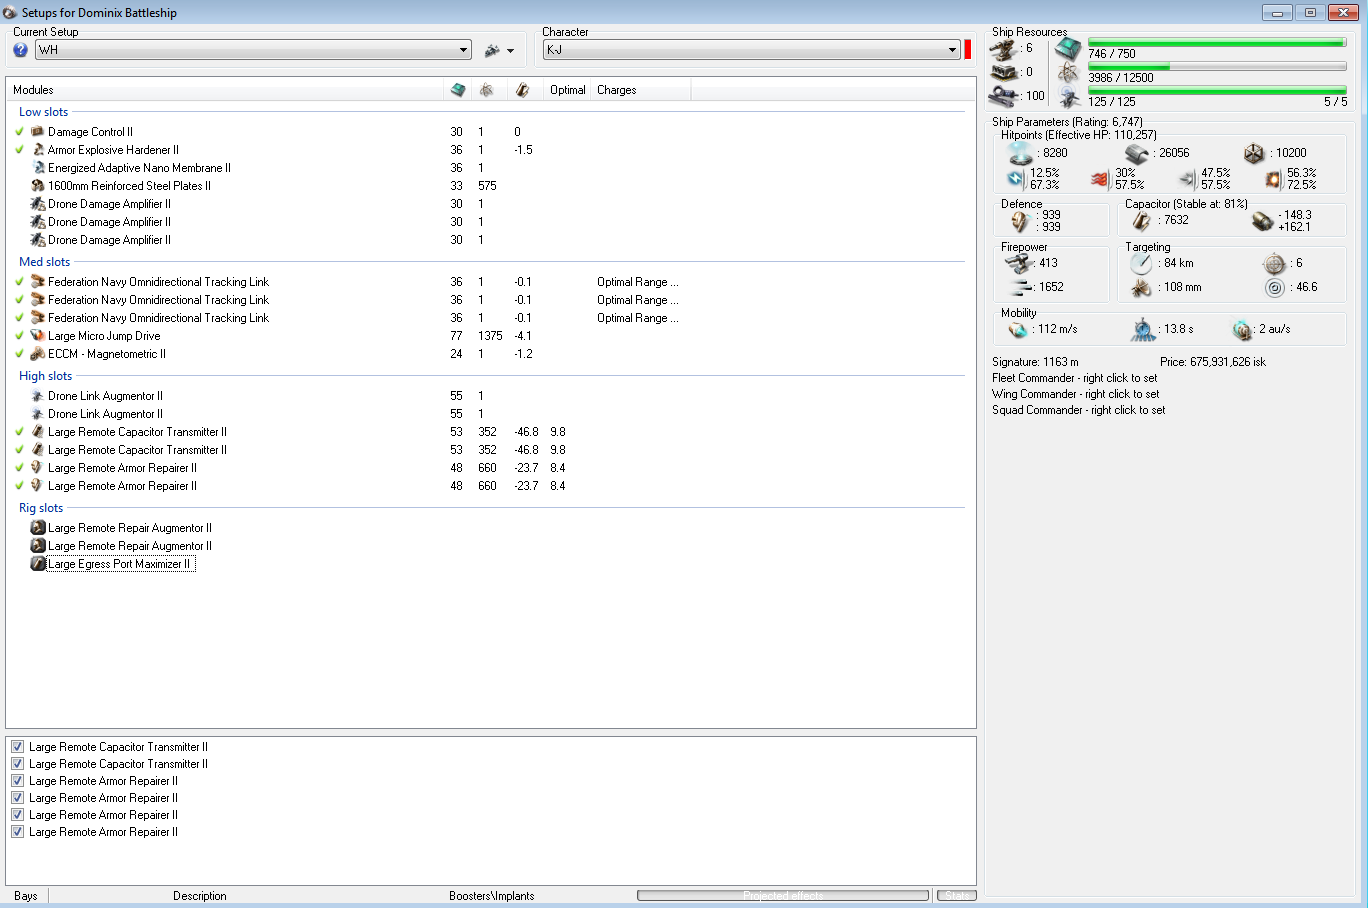Click the red color swatch beside Character dropdown
This screenshot has width=1368, height=908.
coord(968,50)
